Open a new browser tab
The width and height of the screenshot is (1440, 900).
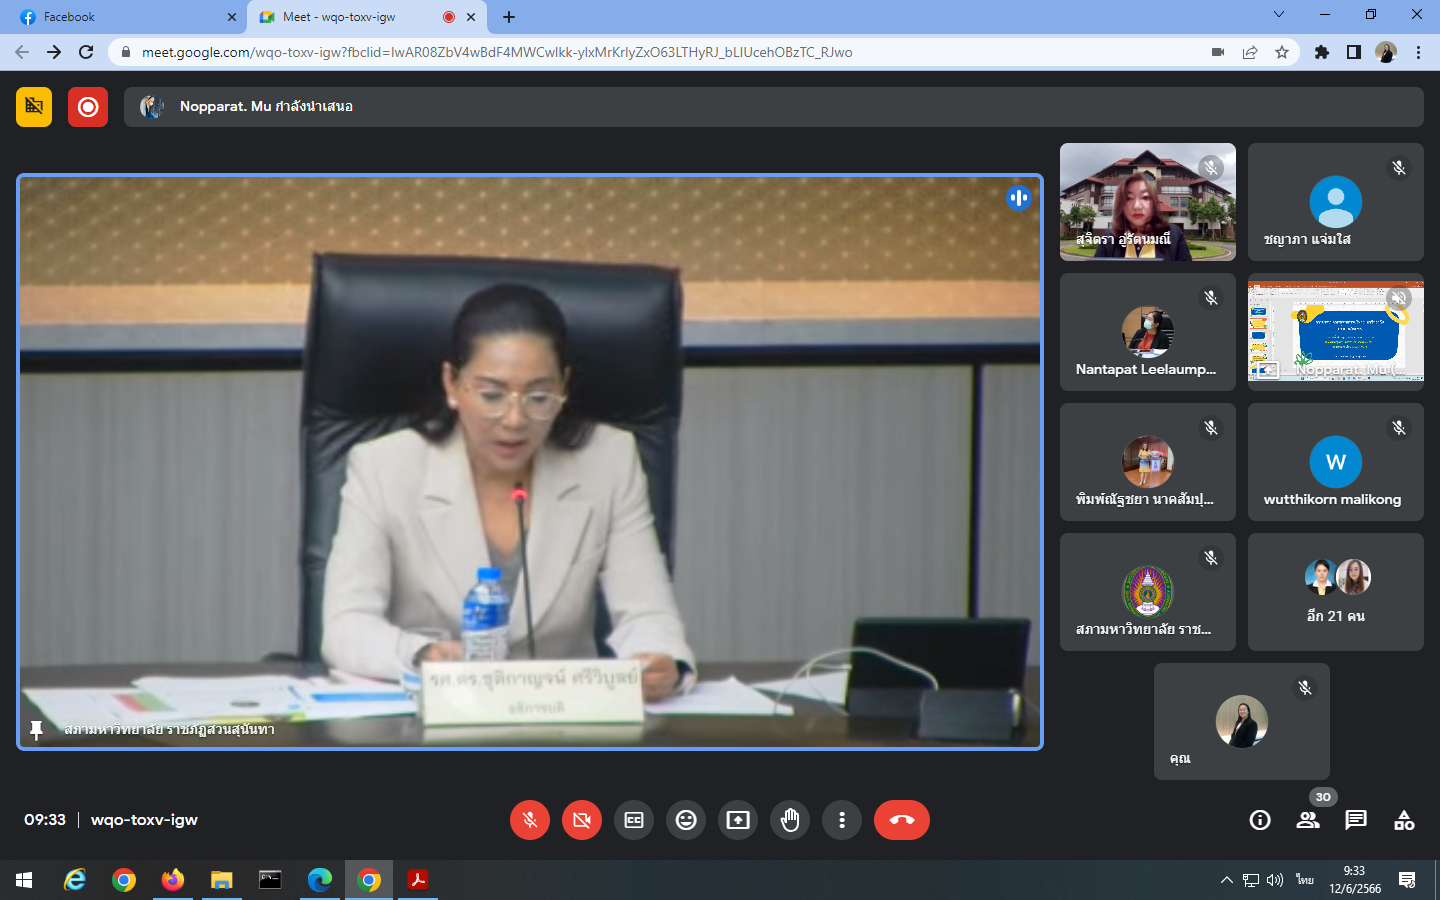509,17
